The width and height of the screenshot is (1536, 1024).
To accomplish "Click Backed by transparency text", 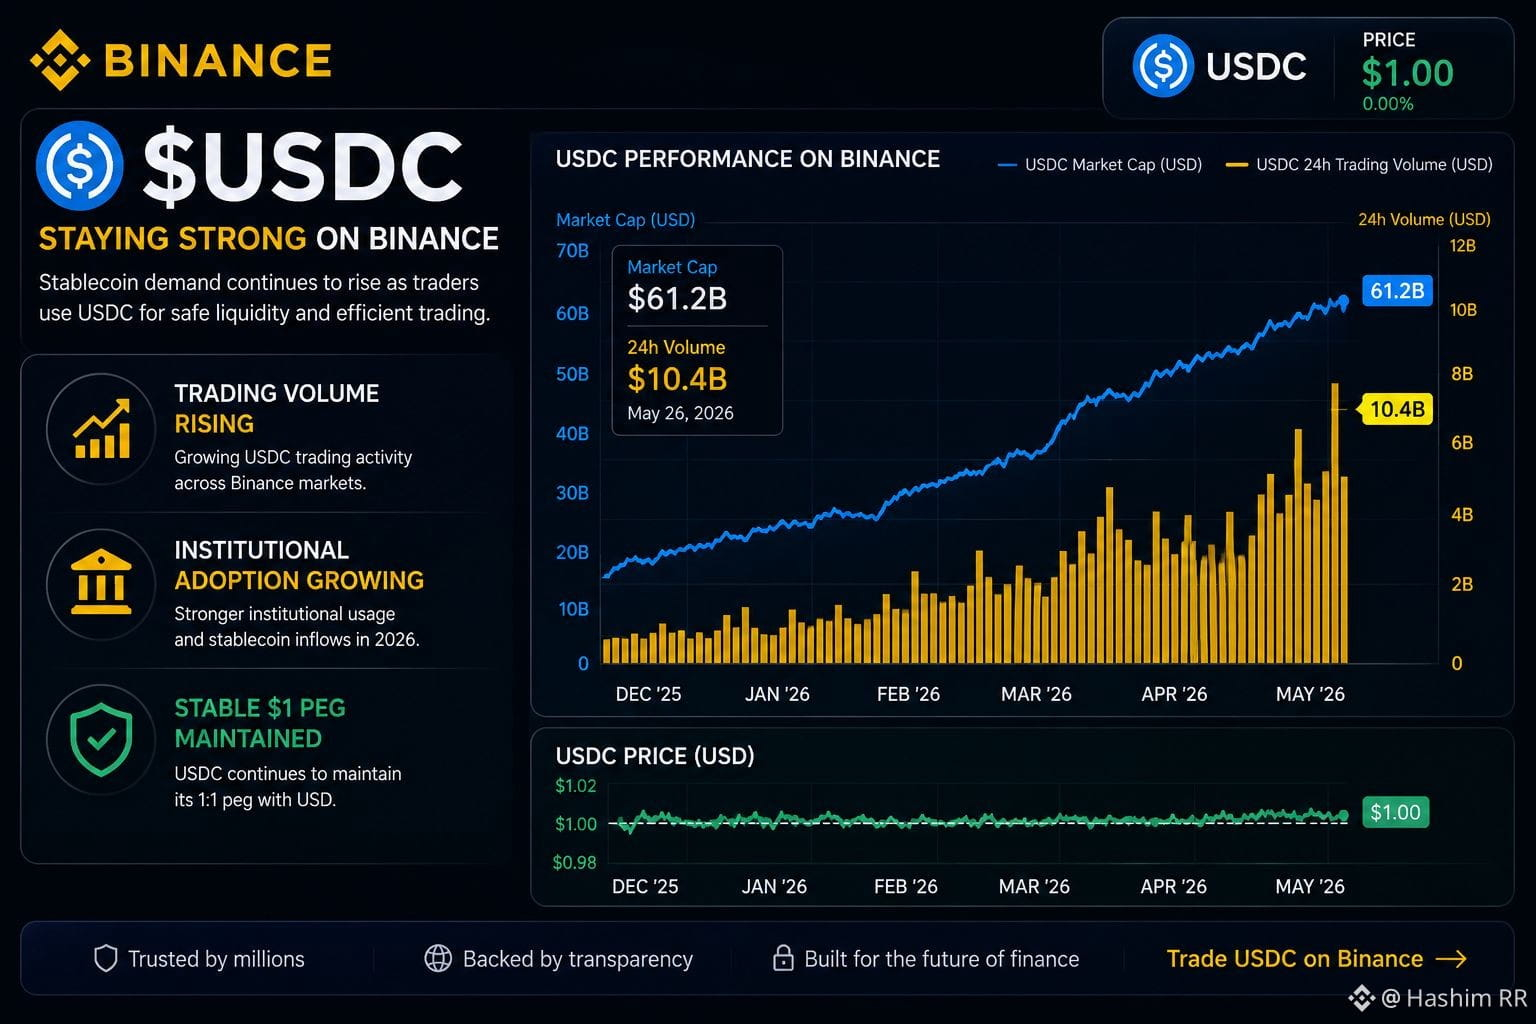I will coord(578,959).
